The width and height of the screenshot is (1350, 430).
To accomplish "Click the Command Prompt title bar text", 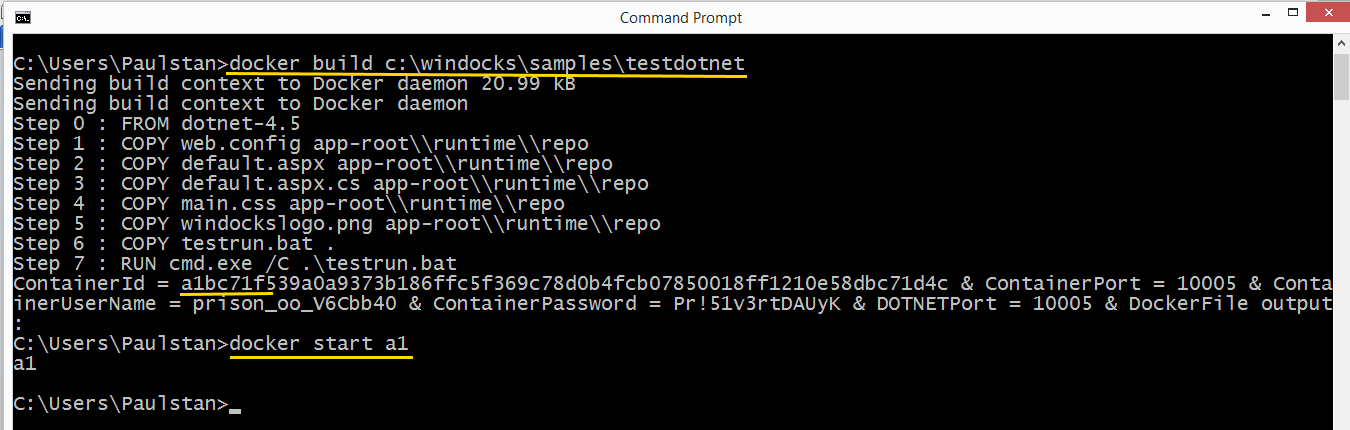I will (681, 18).
